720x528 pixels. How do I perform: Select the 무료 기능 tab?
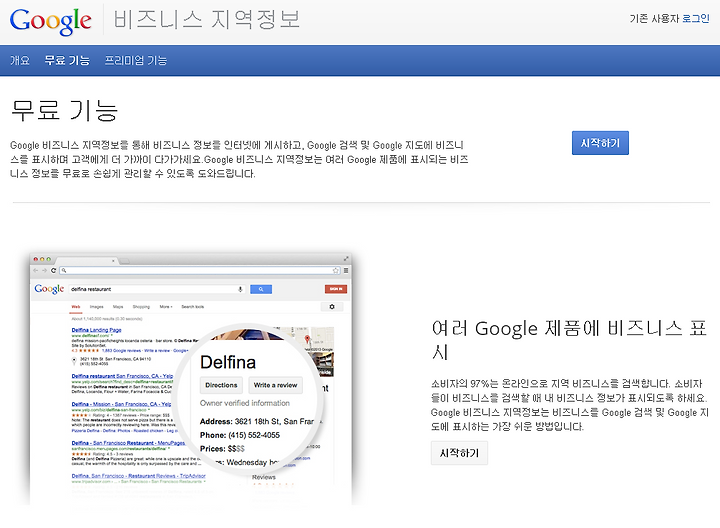click(x=67, y=60)
